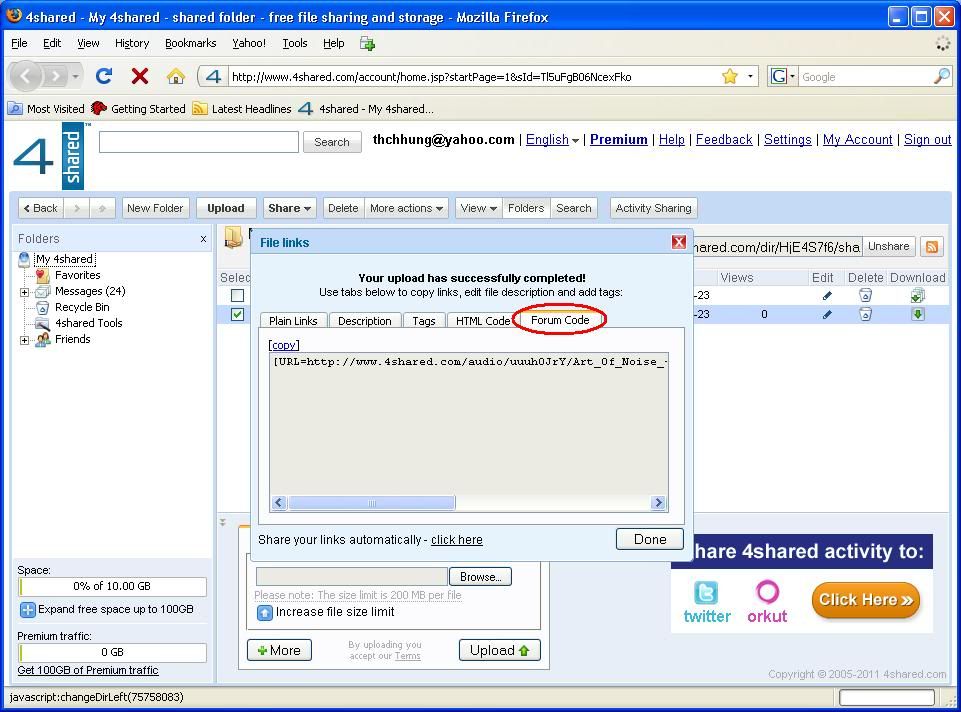Open the English language dropdown
961x712 pixels.
click(x=552, y=140)
